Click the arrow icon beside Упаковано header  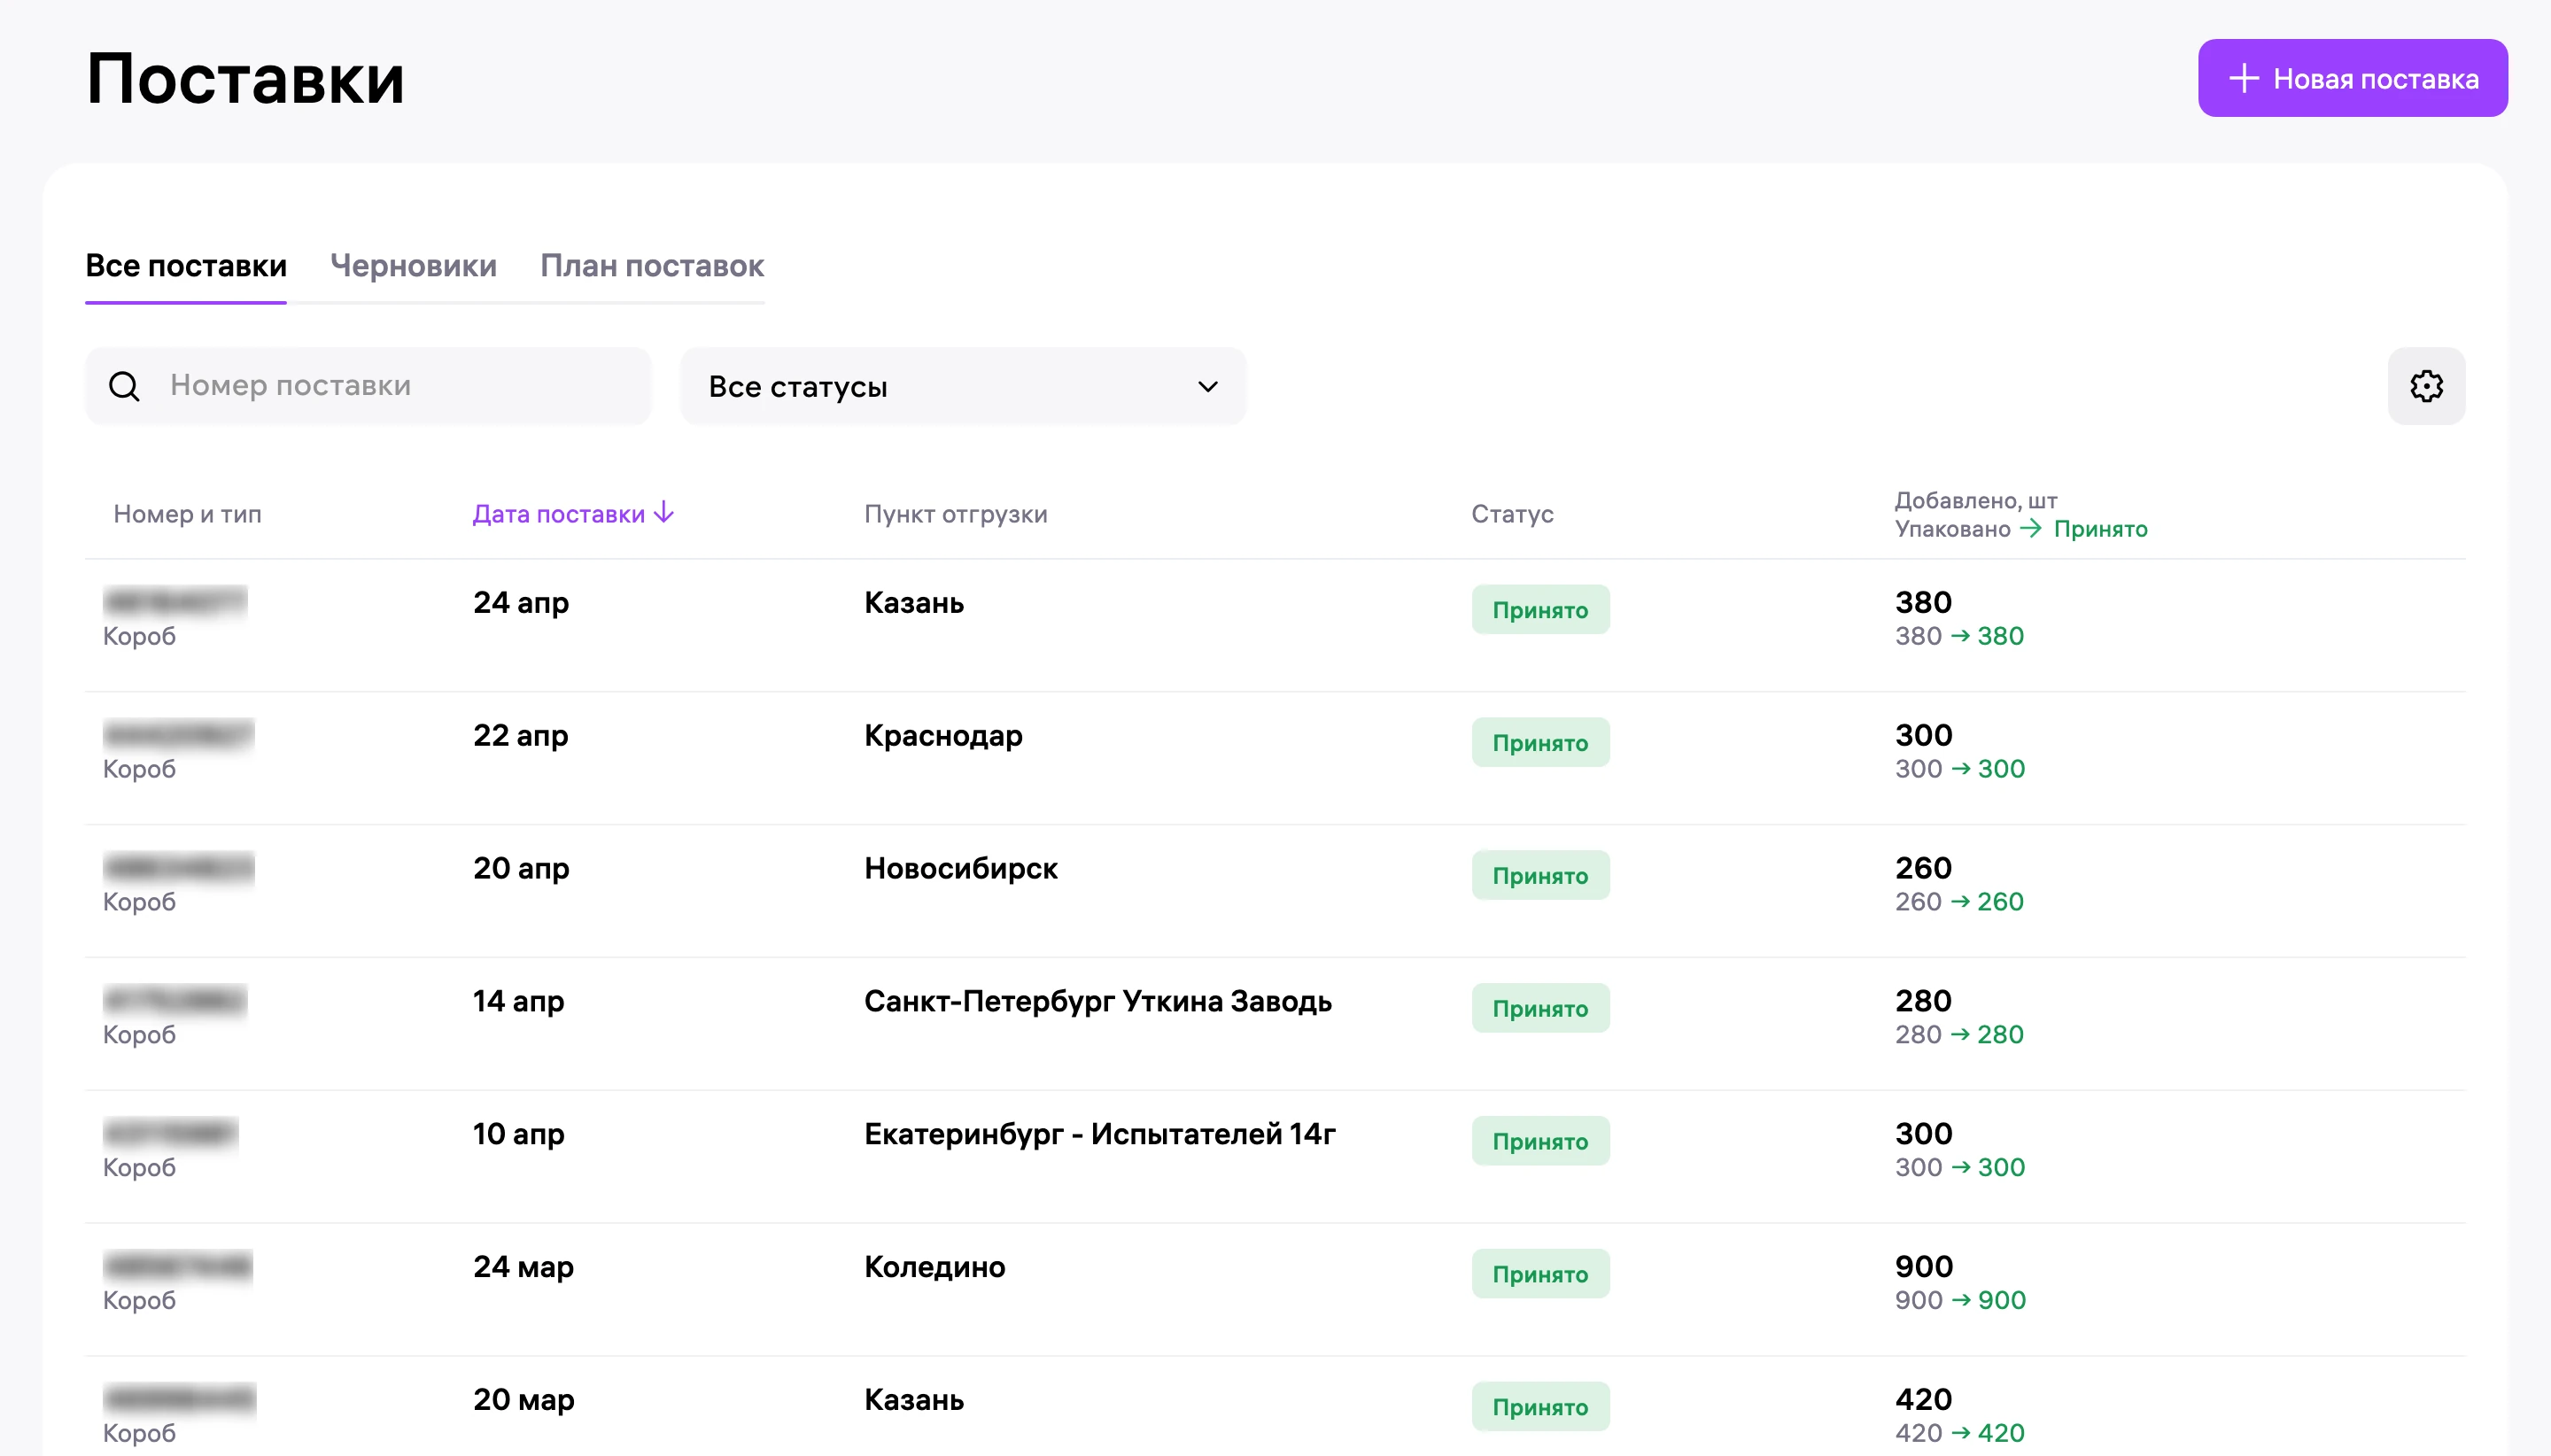[x=2030, y=528]
